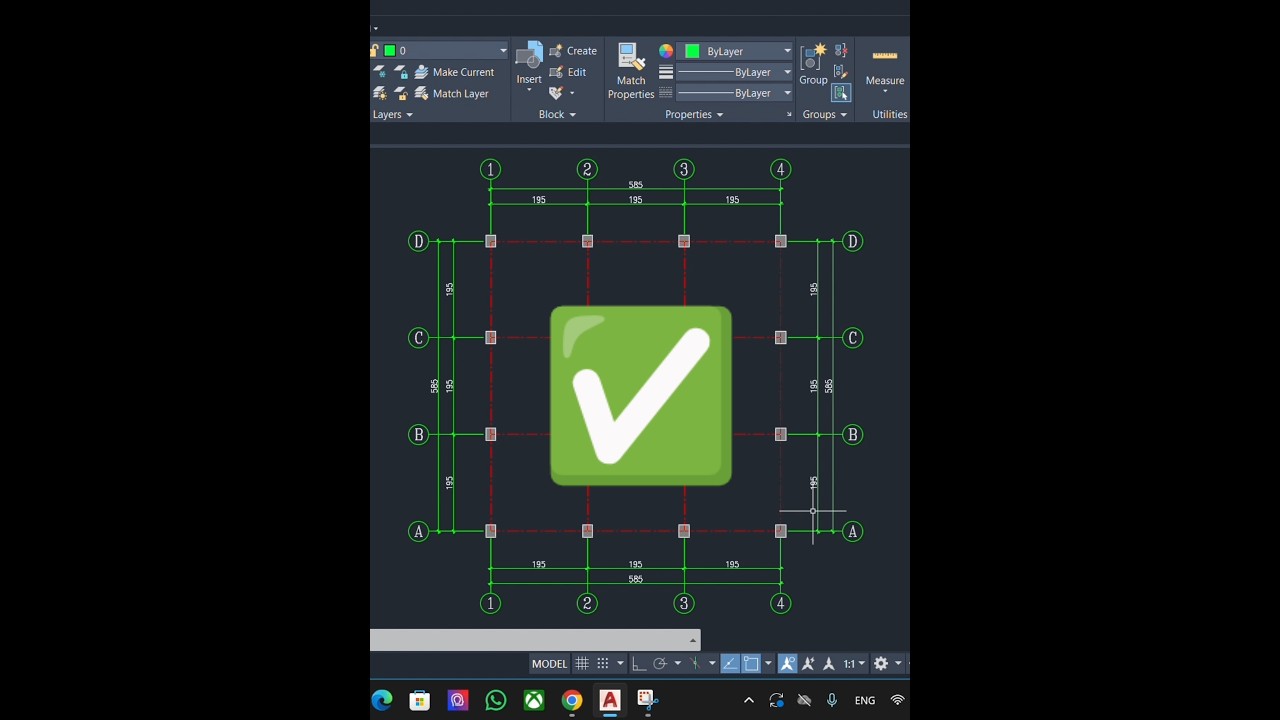The height and width of the screenshot is (720, 1280).
Task: Open the object color ByLayer dropdown
Action: (787, 51)
